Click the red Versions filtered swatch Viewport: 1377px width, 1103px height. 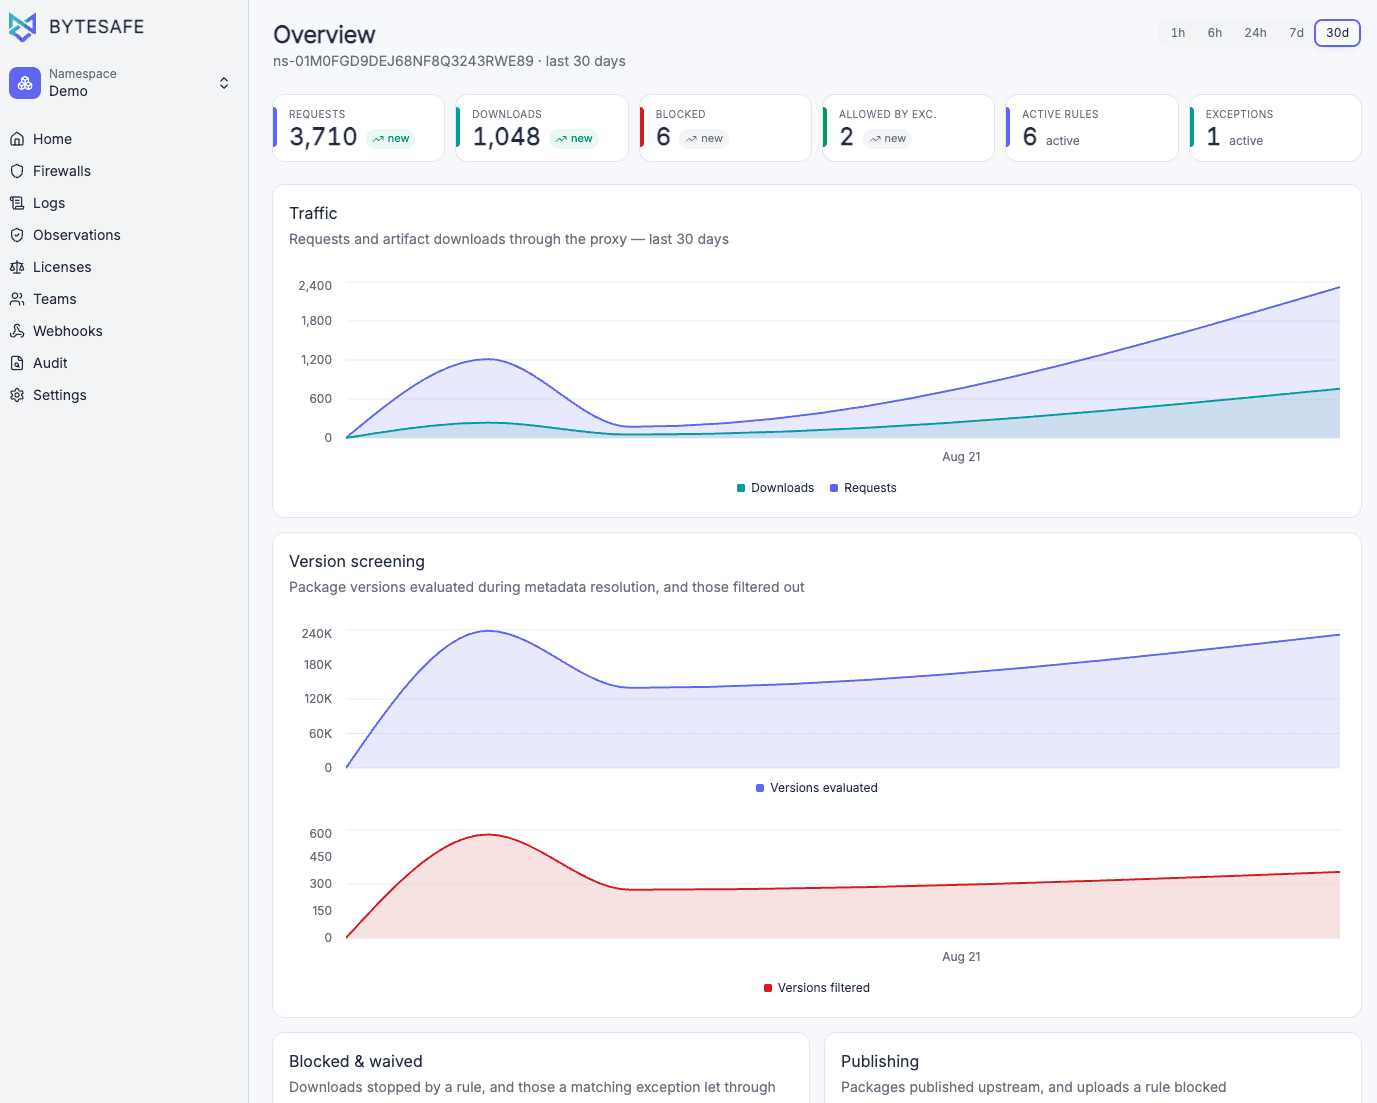click(768, 988)
